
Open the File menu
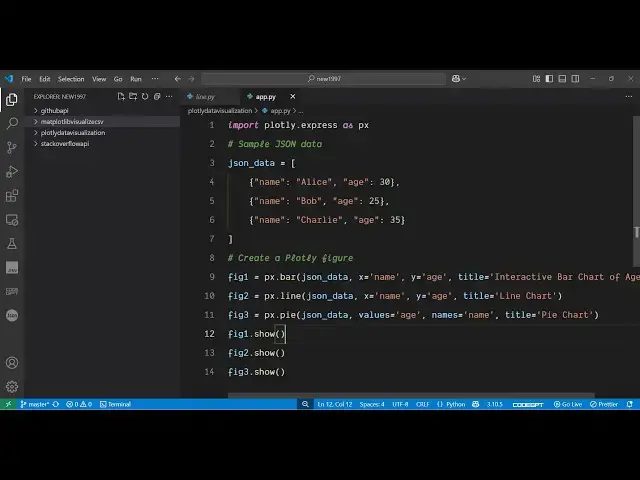pyautogui.click(x=26, y=79)
